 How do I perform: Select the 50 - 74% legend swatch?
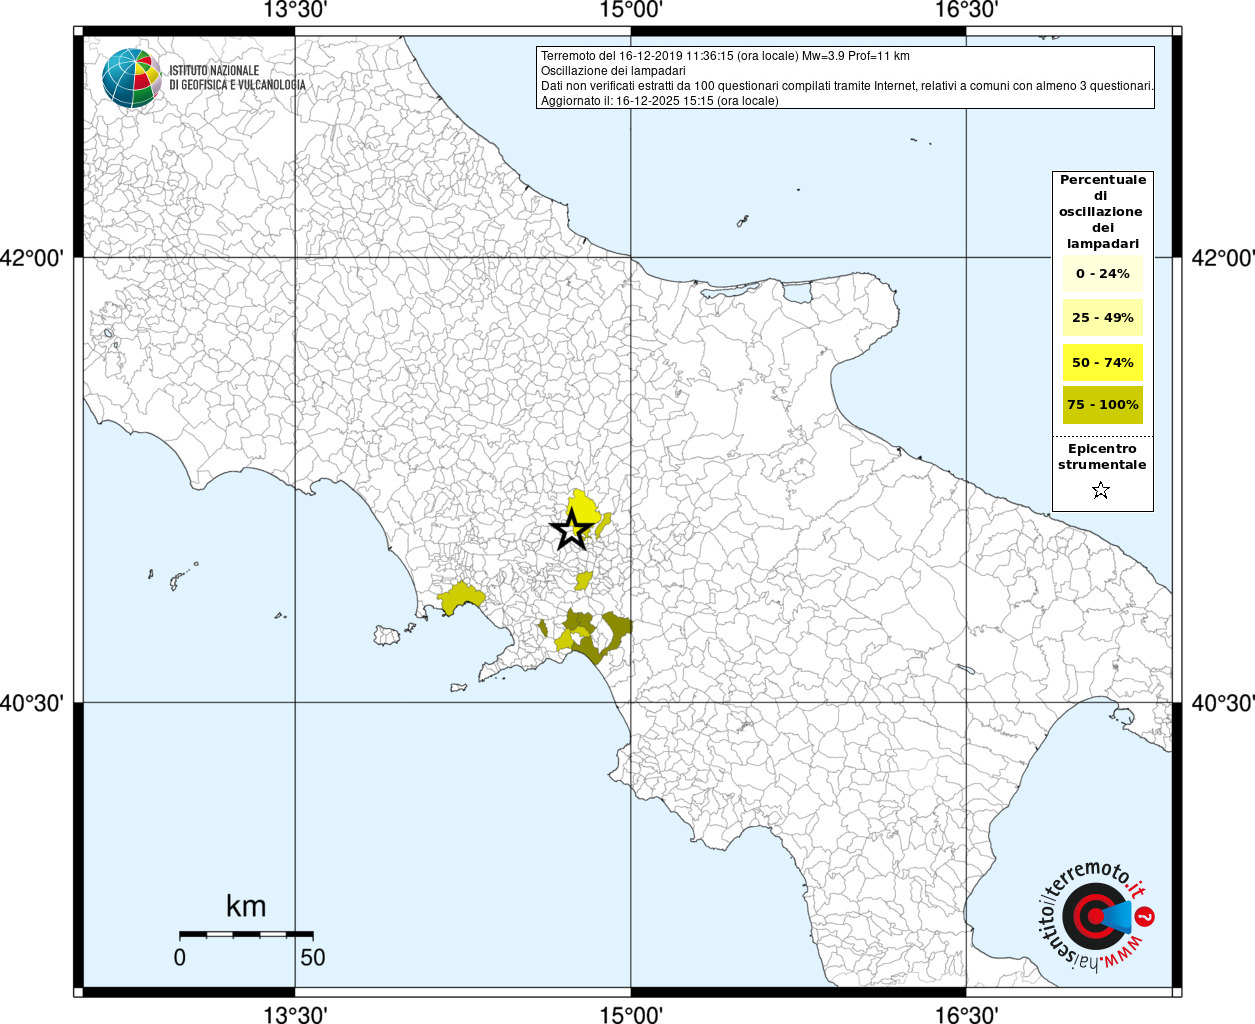pos(1102,362)
